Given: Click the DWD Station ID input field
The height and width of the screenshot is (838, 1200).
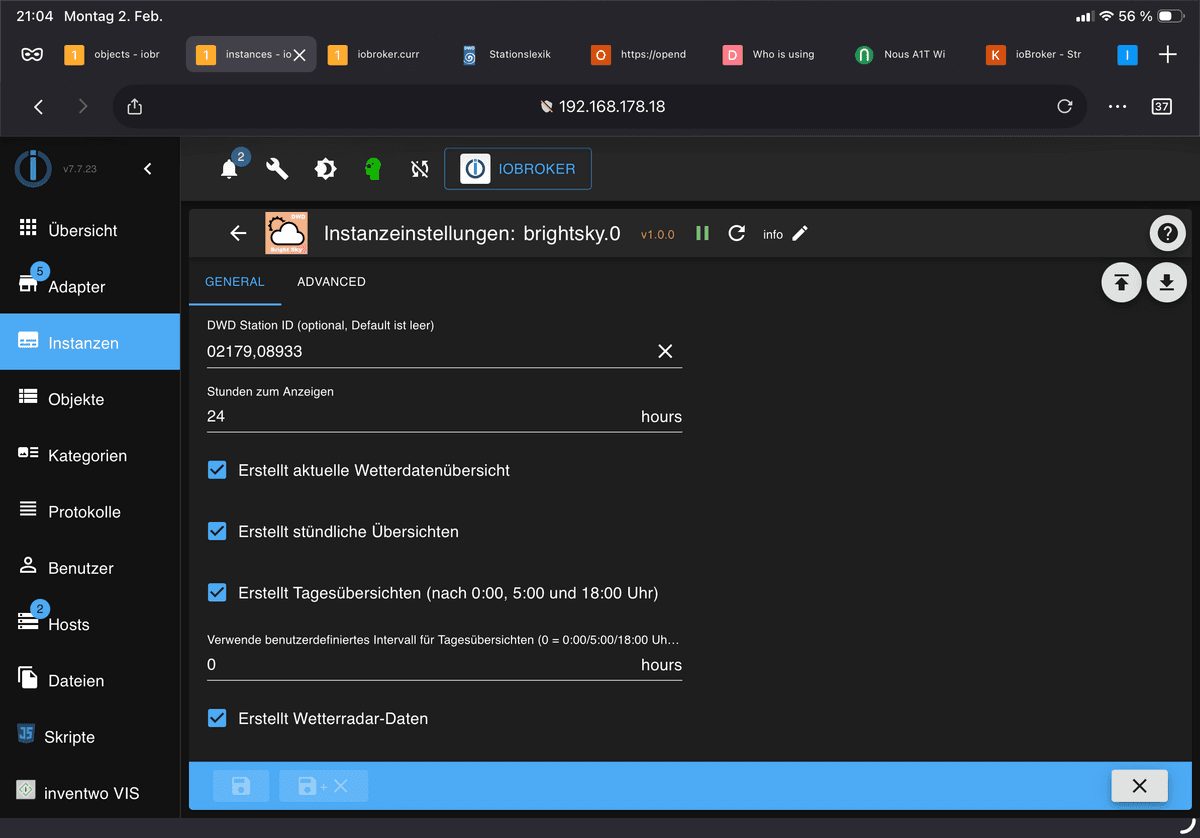Looking at the screenshot, I should pos(428,351).
